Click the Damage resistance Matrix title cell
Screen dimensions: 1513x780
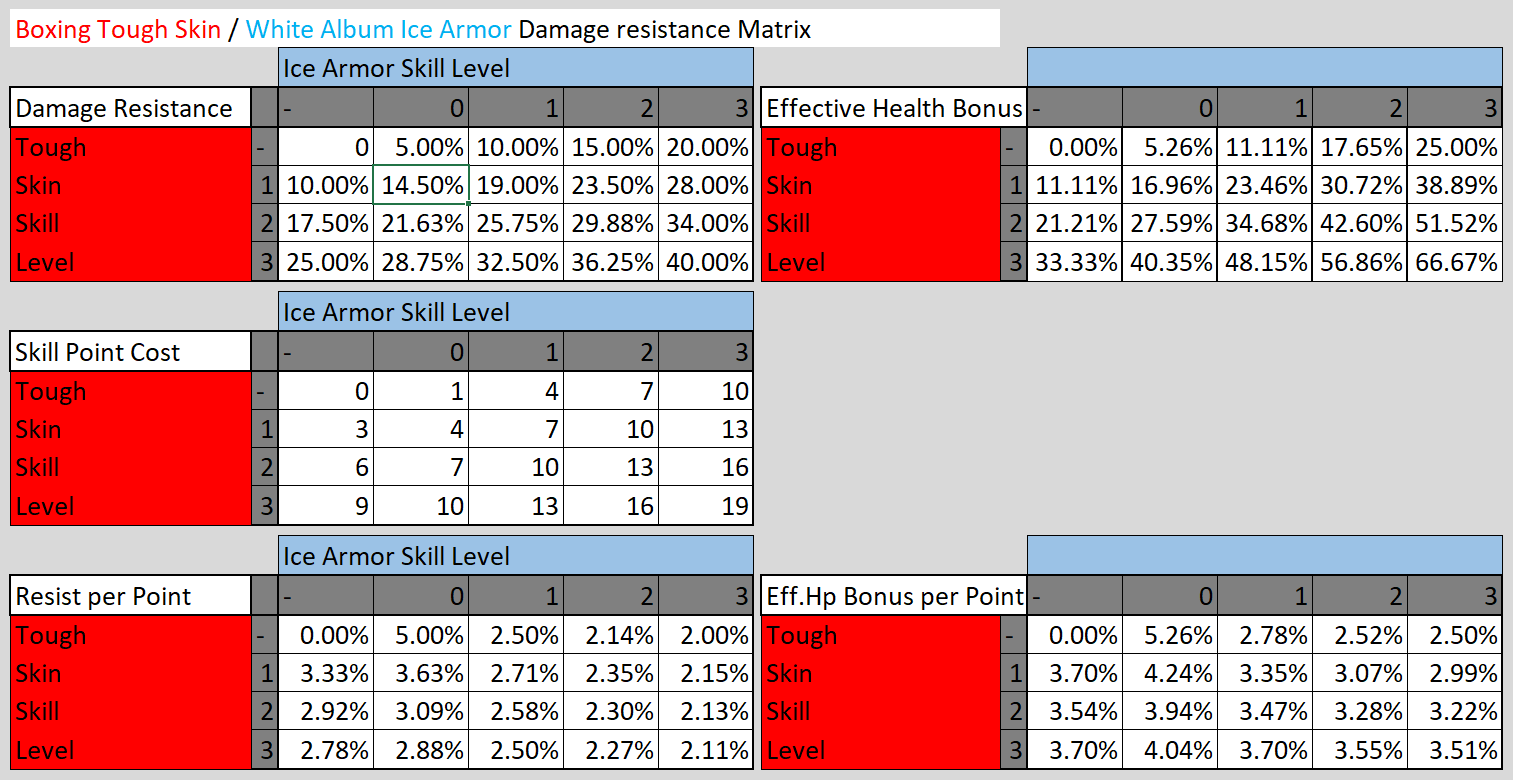tap(505, 29)
